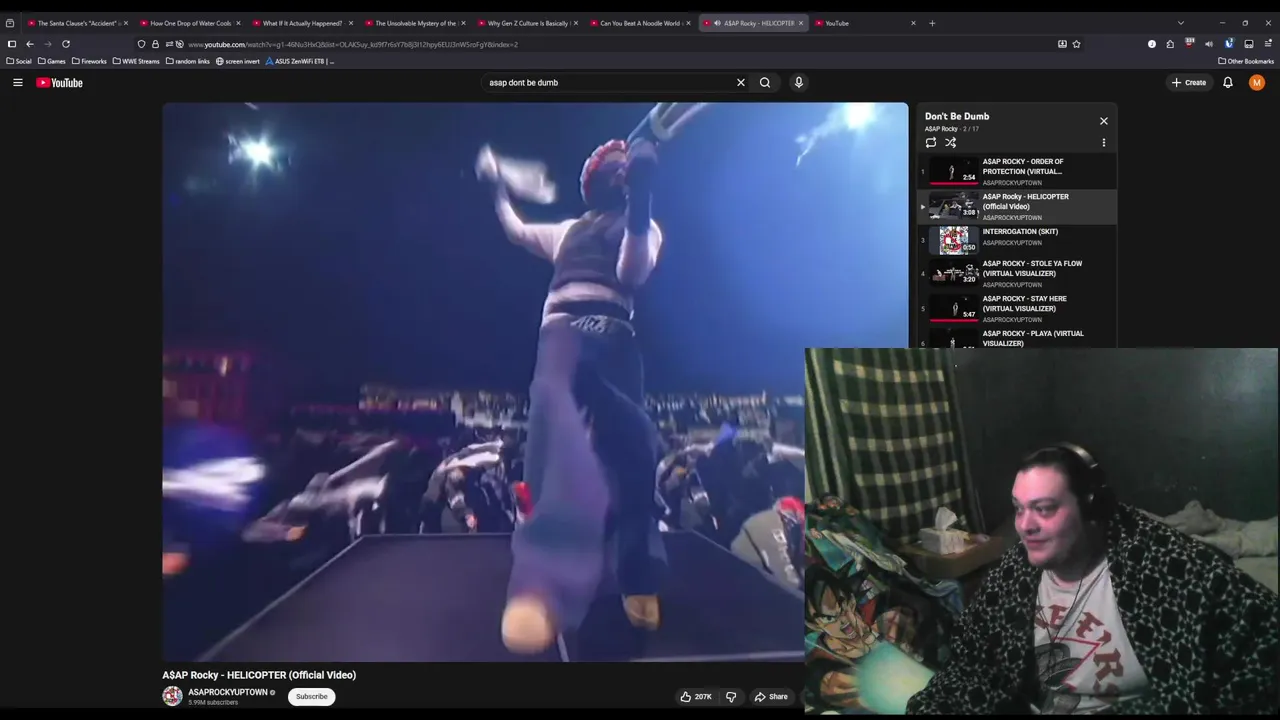This screenshot has width=1280, height=720.
Task: Switch to How One Drop of Water tab
Action: (x=190, y=23)
